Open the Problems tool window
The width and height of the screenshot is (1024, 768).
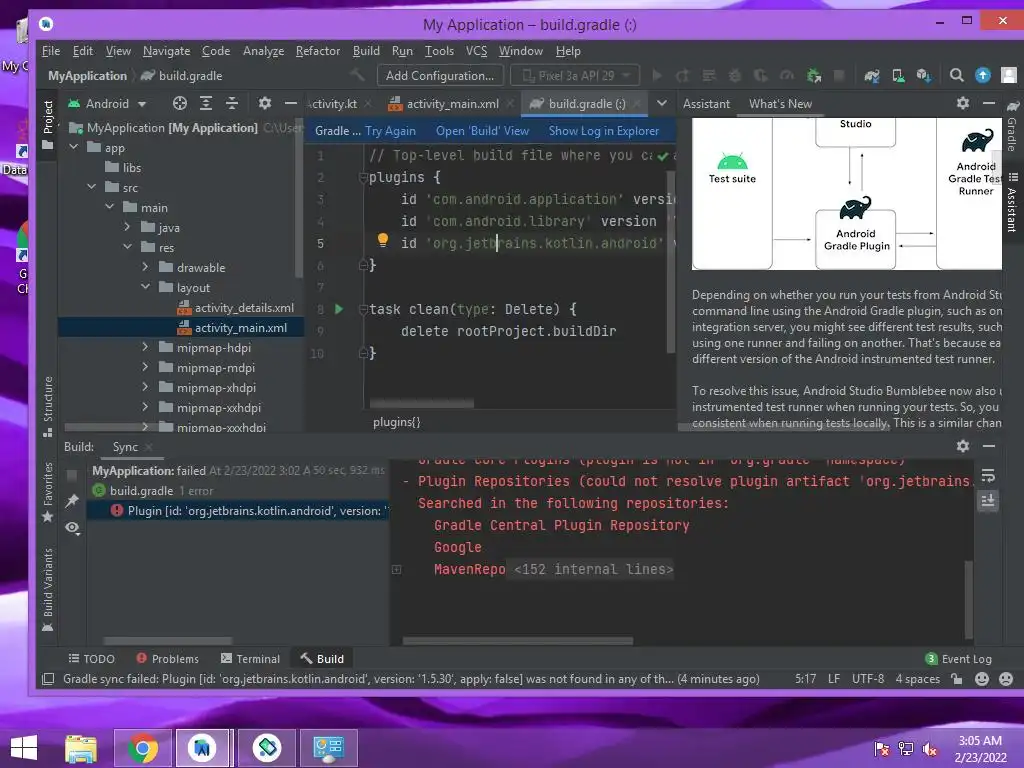pyautogui.click(x=167, y=659)
